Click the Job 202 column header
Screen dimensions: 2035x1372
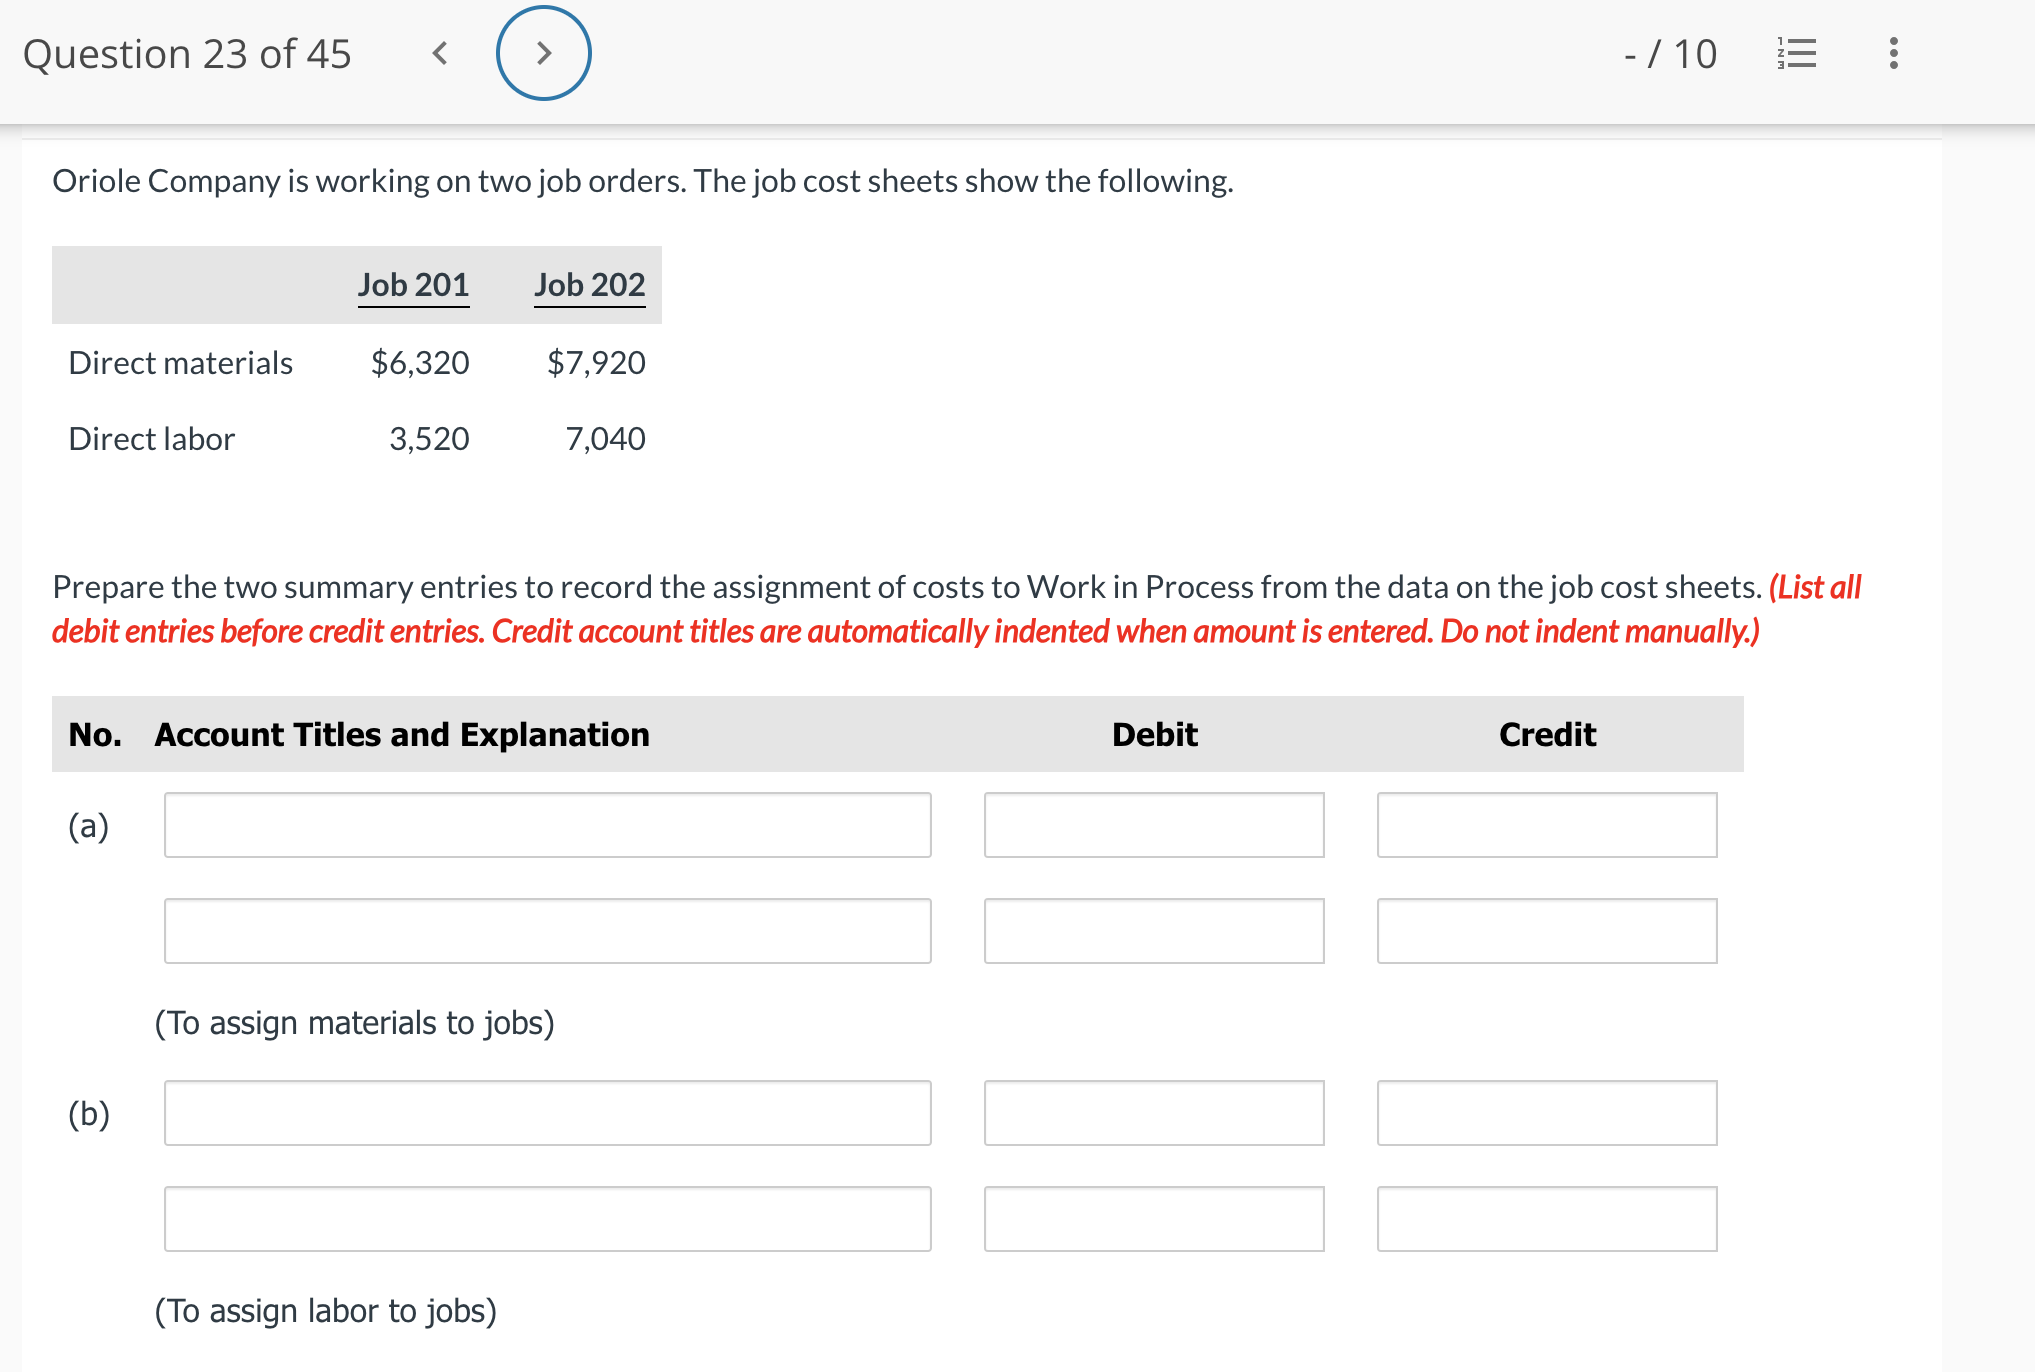tap(589, 285)
